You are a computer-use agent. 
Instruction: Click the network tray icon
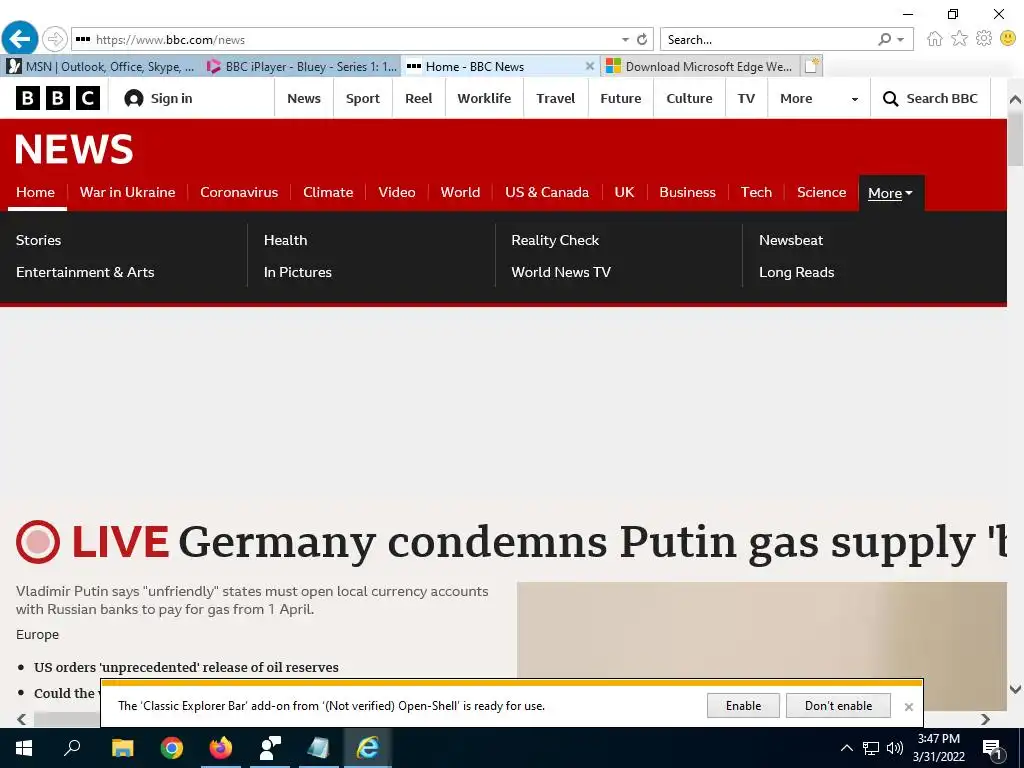pos(871,748)
